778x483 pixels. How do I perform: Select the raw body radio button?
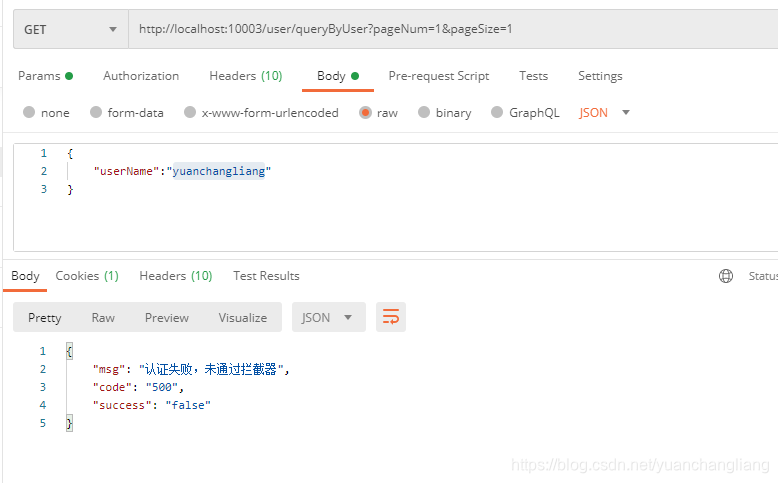pyautogui.click(x=365, y=112)
